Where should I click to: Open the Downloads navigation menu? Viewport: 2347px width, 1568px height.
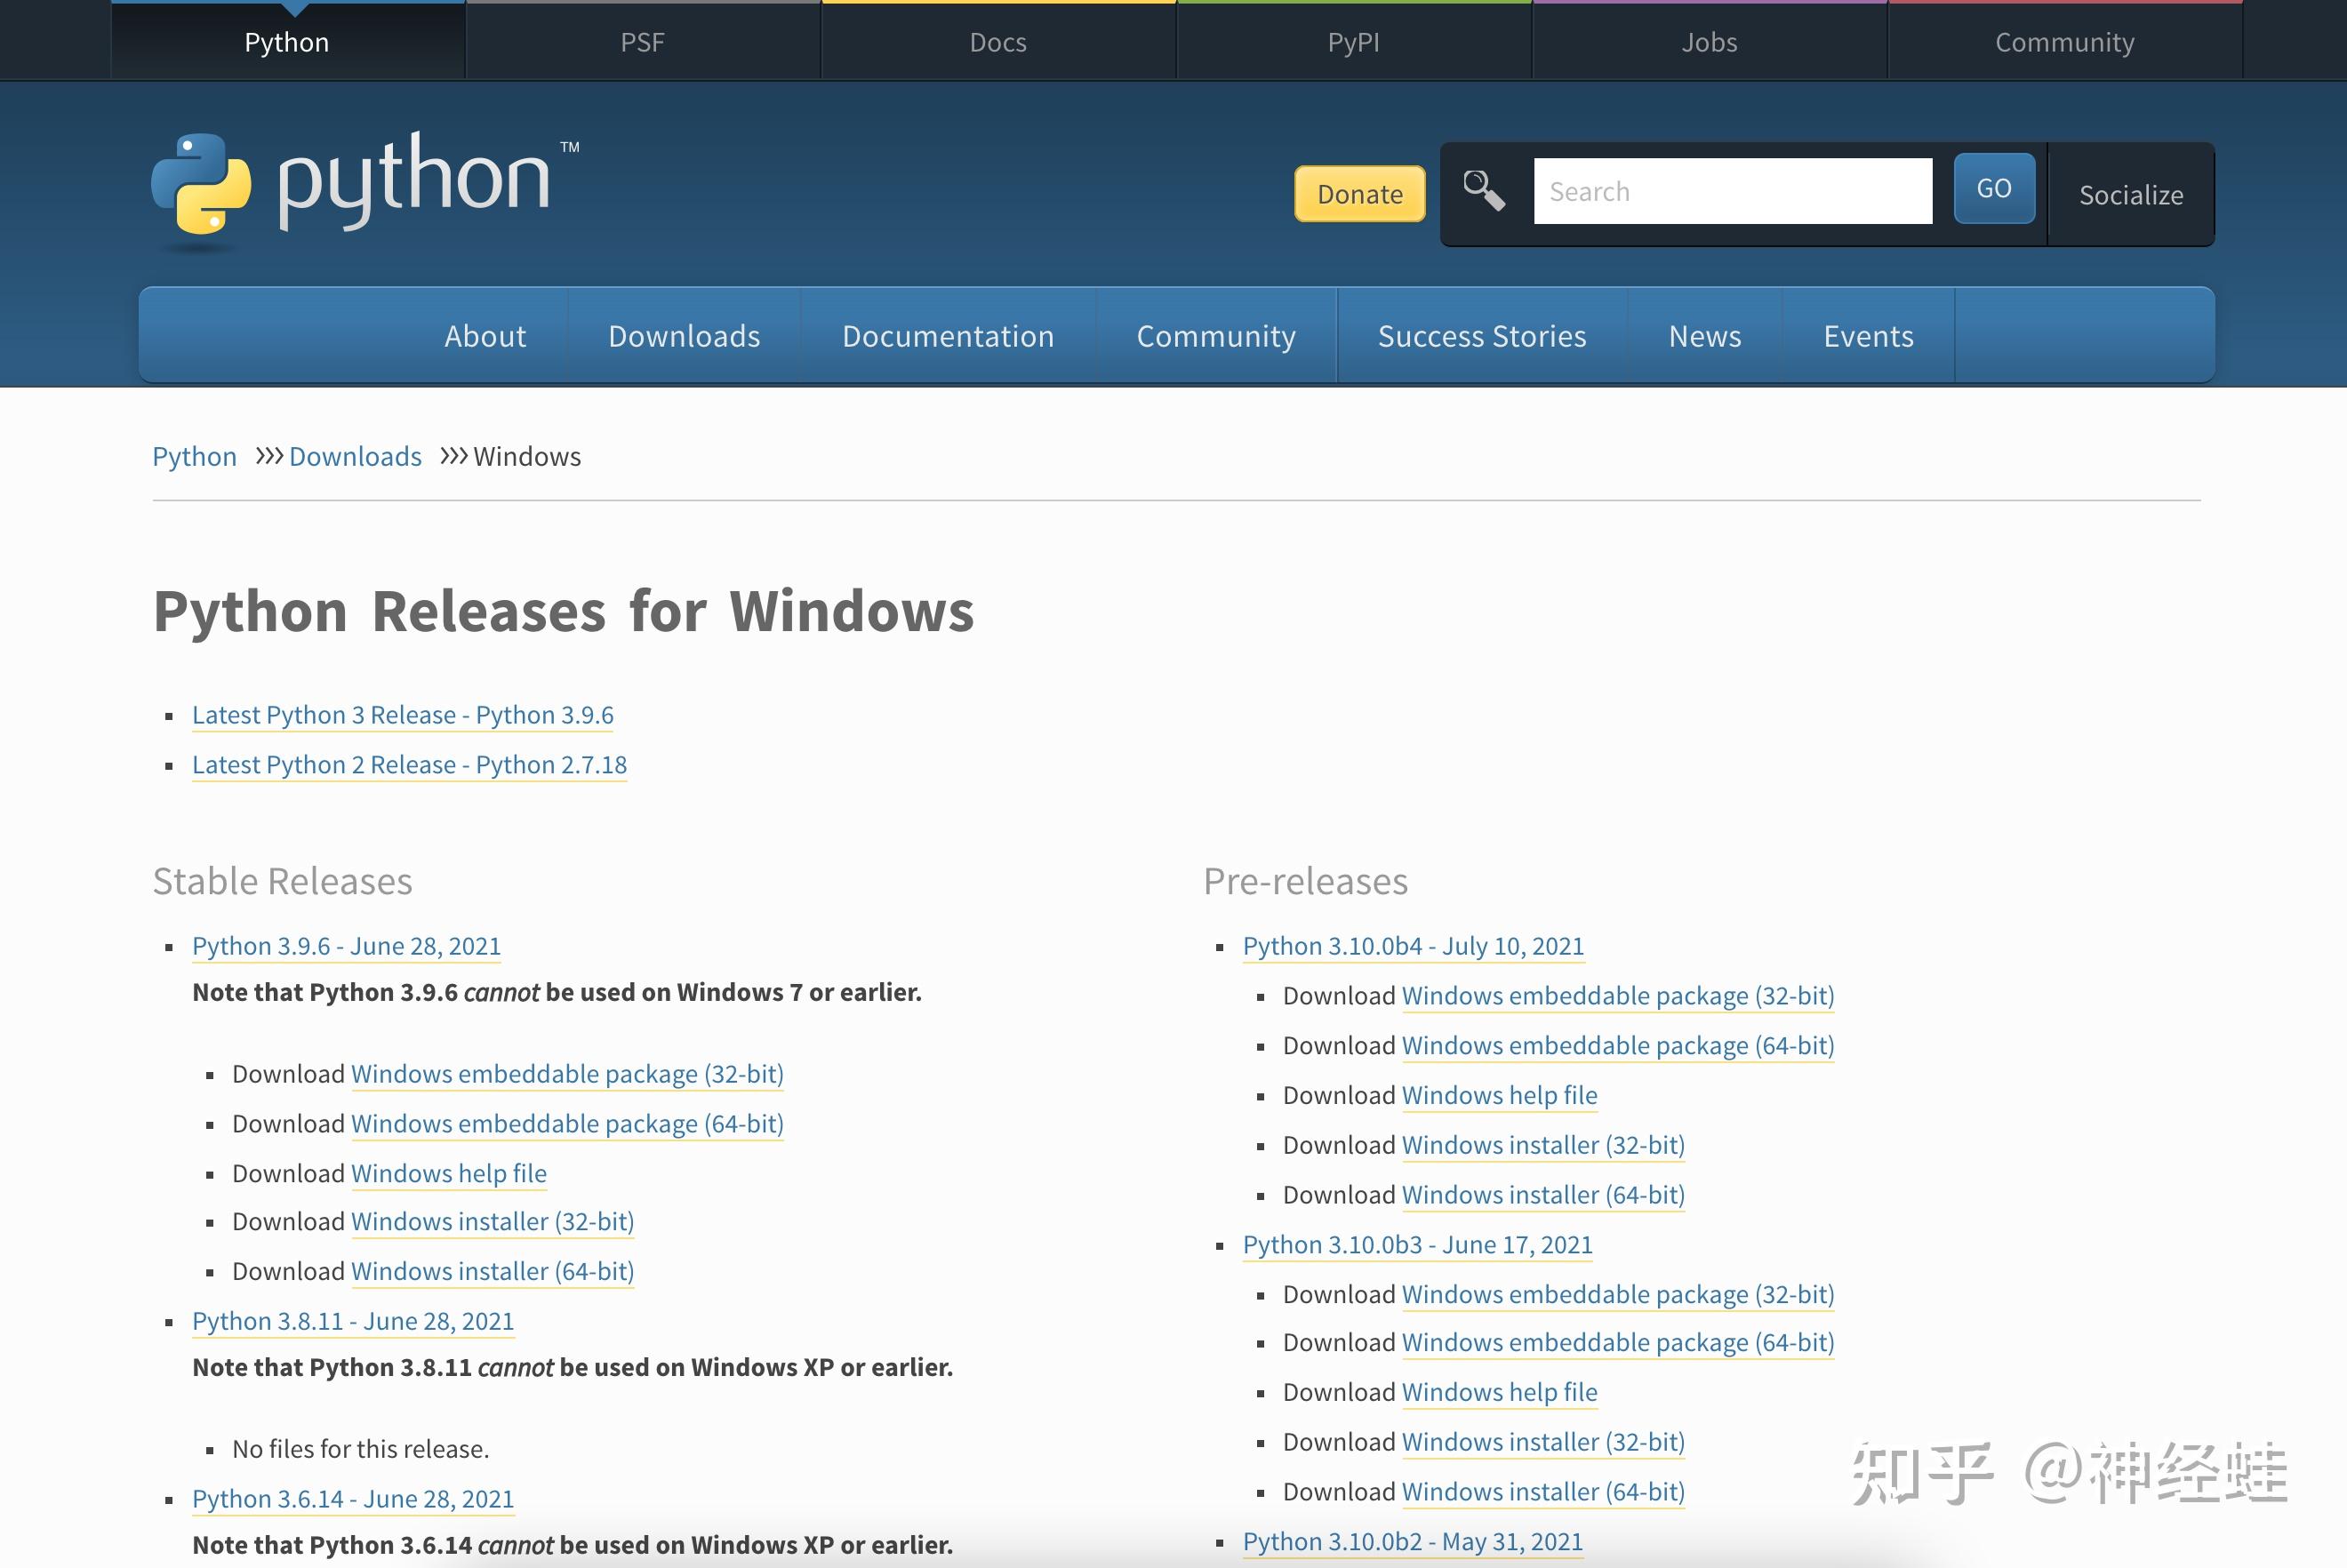(684, 336)
